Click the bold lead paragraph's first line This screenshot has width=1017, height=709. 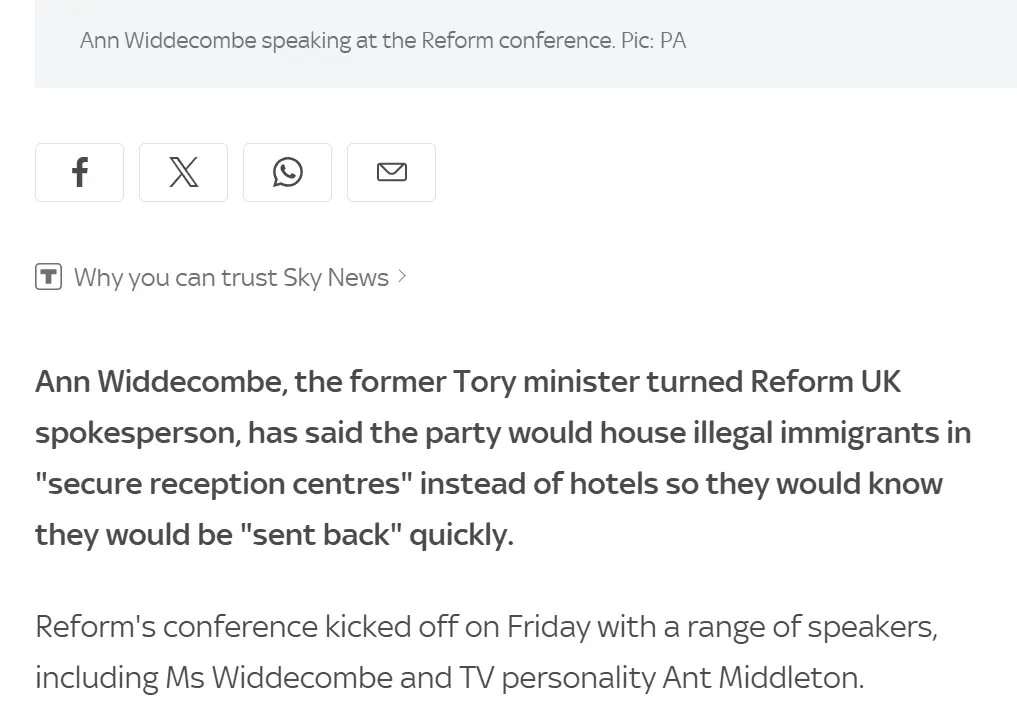468,381
